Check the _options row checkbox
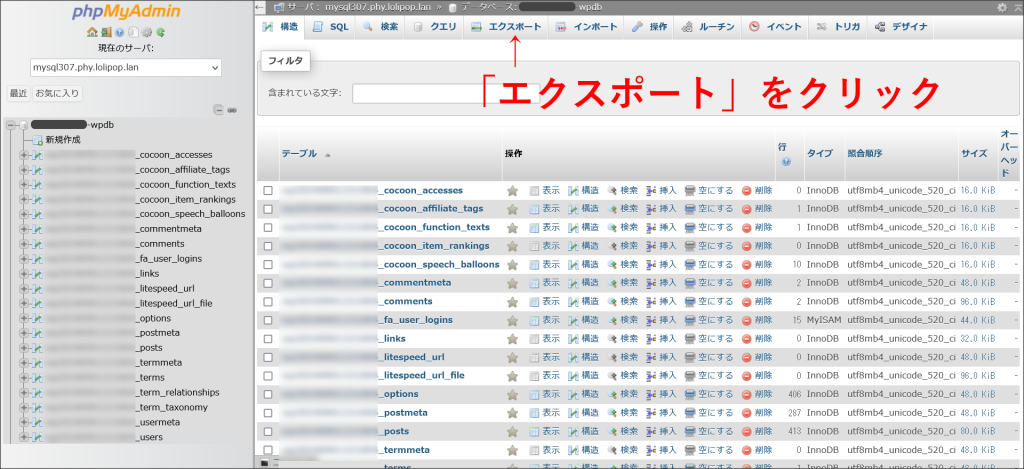The width and height of the screenshot is (1024, 469). coord(268,394)
